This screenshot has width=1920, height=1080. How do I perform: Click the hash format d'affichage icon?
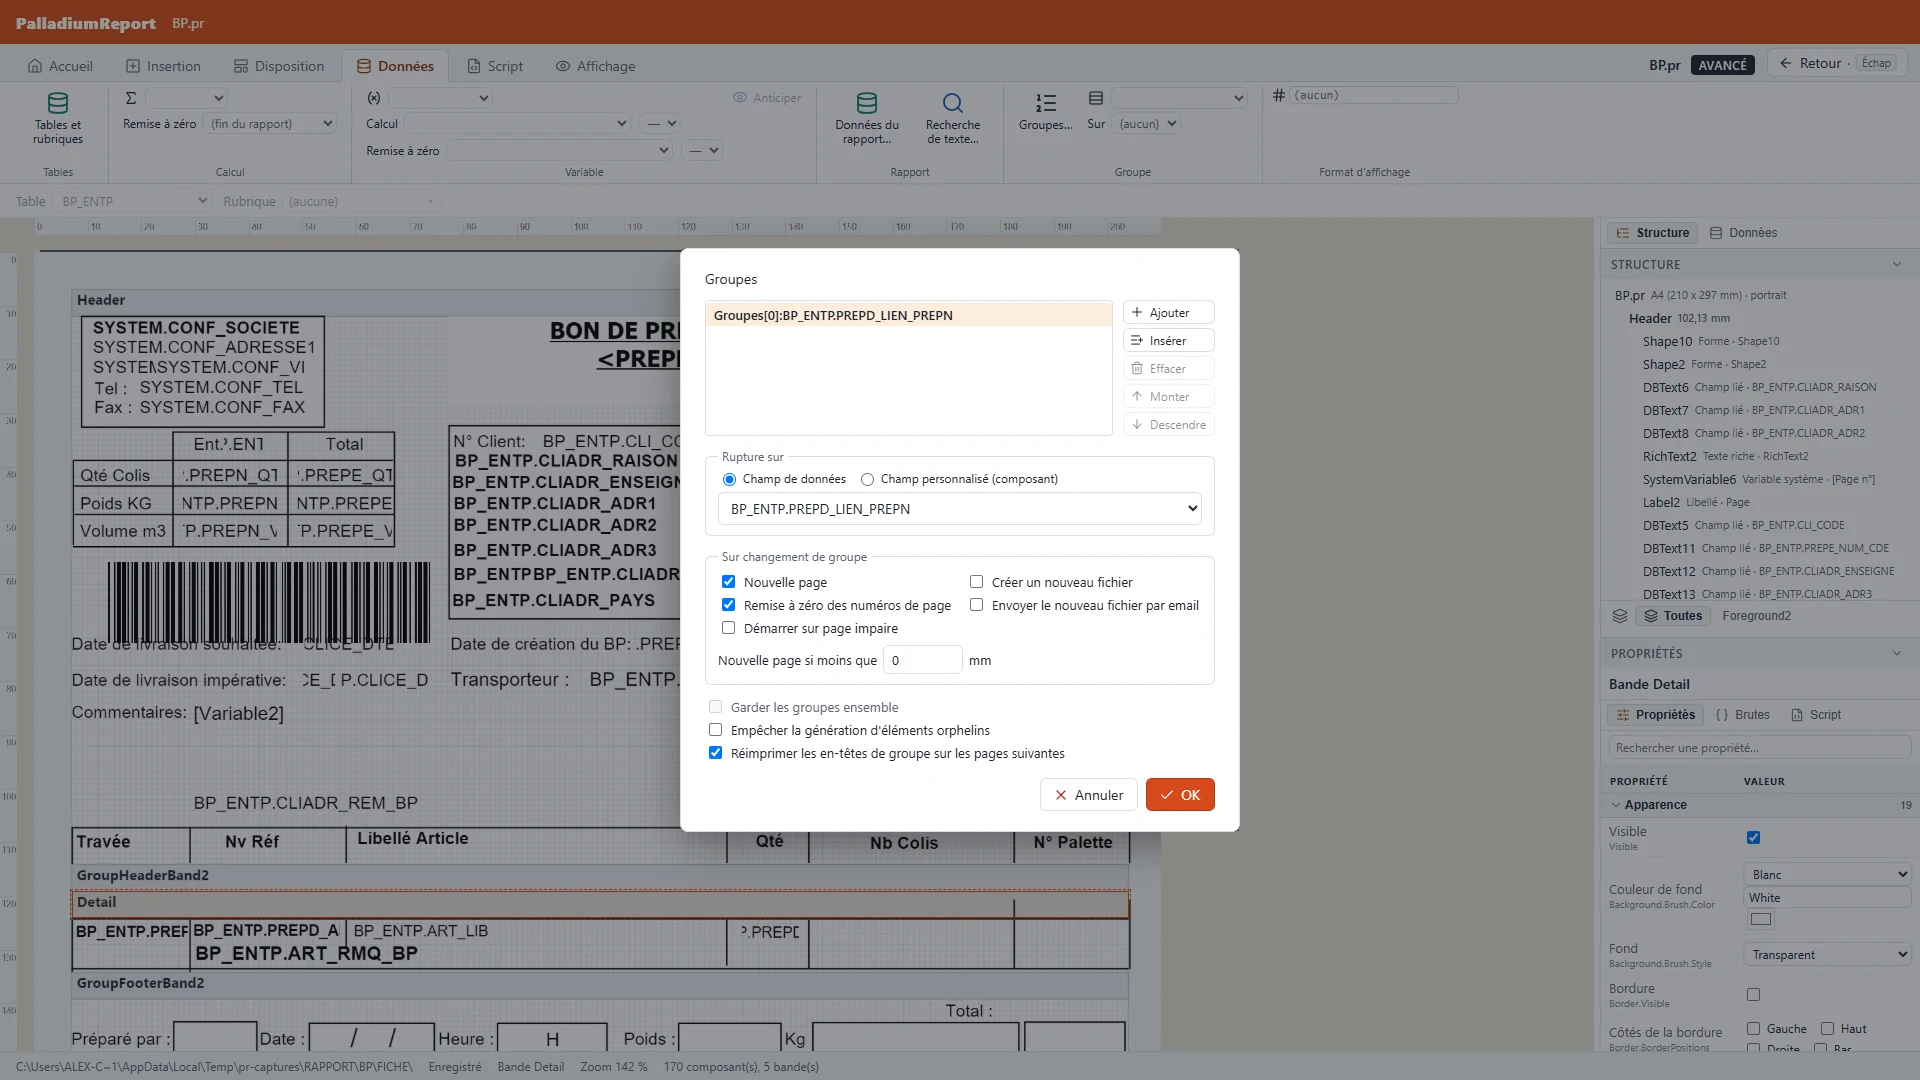(1278, 95)
